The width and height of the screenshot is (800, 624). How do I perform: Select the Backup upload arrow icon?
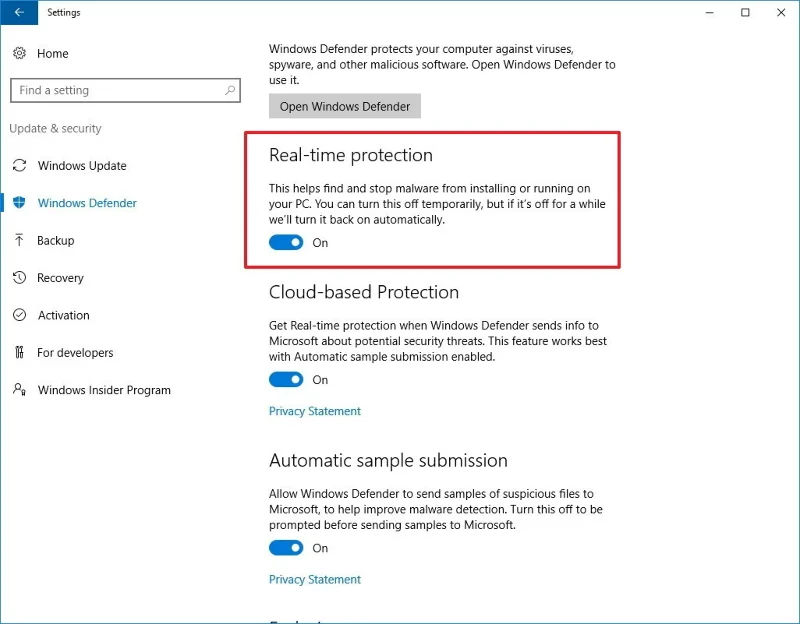coord(17,240)
